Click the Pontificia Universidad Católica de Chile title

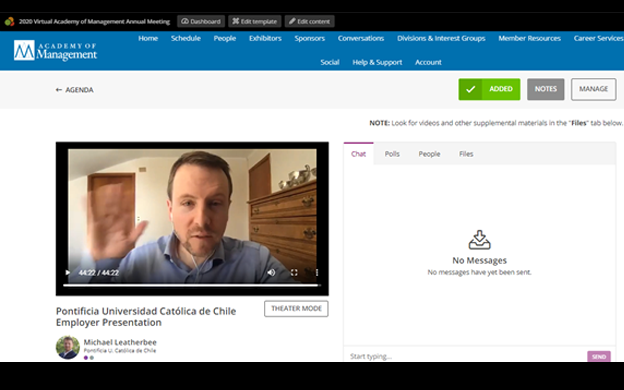point(146,316)
